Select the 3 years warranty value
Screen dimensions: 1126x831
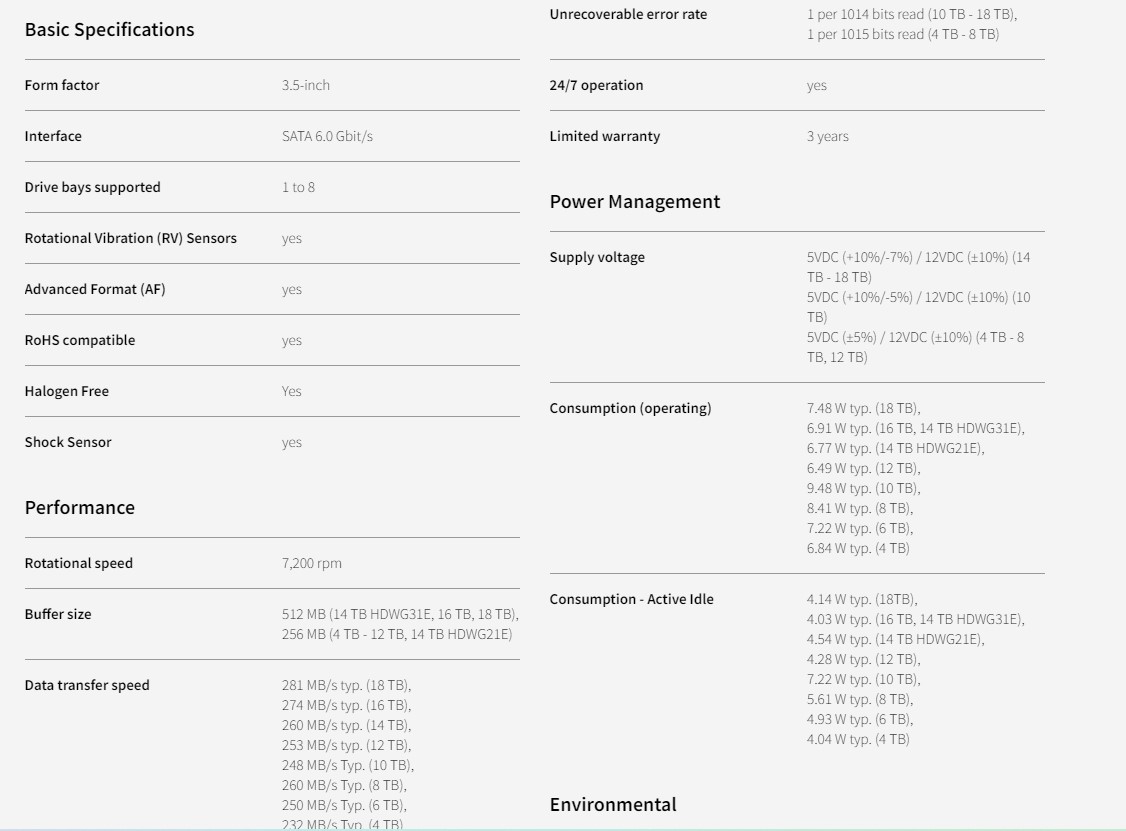click(827, 136)
